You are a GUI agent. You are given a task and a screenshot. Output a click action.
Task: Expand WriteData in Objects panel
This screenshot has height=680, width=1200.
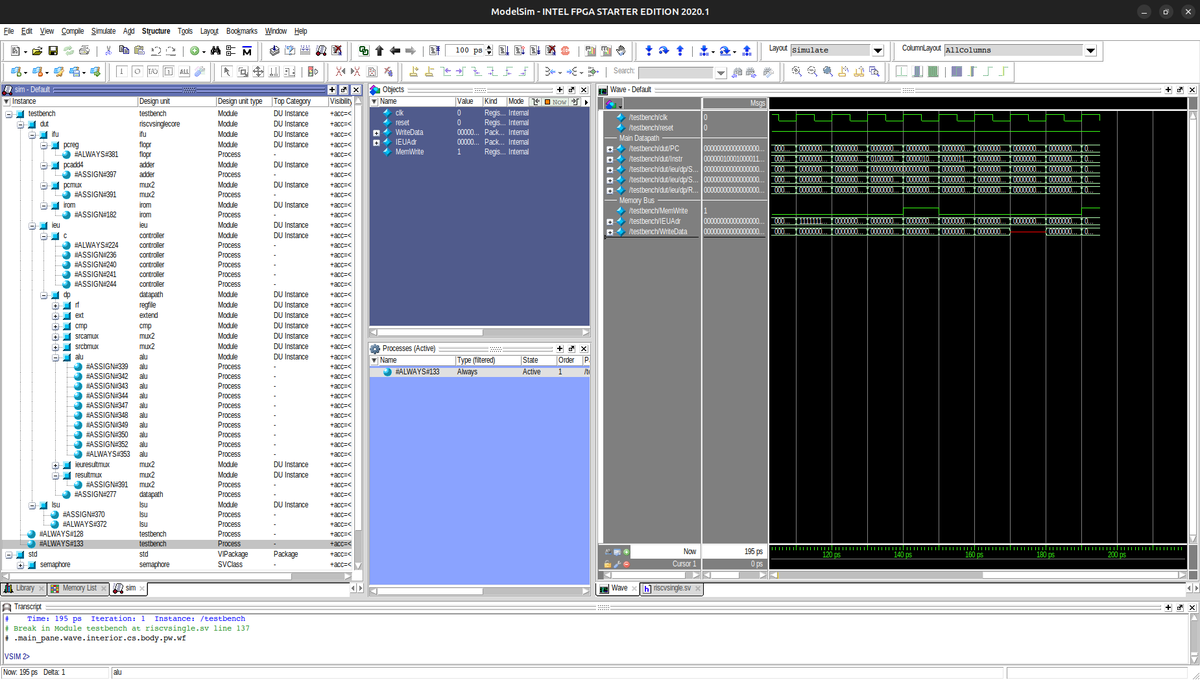click(376, 132)
